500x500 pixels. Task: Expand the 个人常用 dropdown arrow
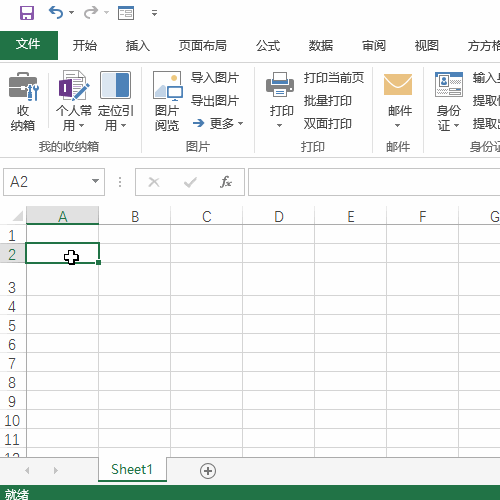81,126
